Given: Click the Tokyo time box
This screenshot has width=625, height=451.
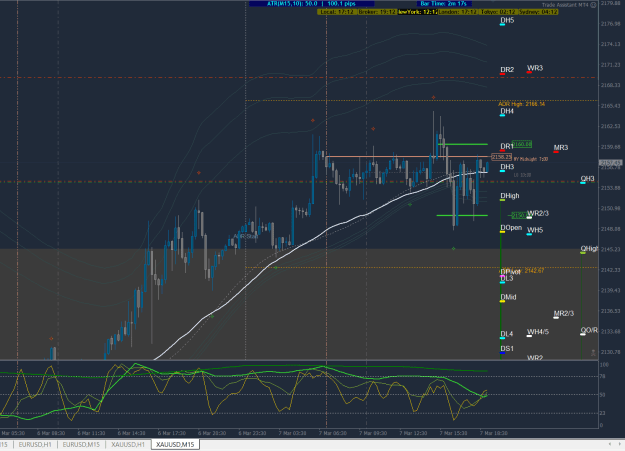Looking at the screenshot, I should [498, 12].
